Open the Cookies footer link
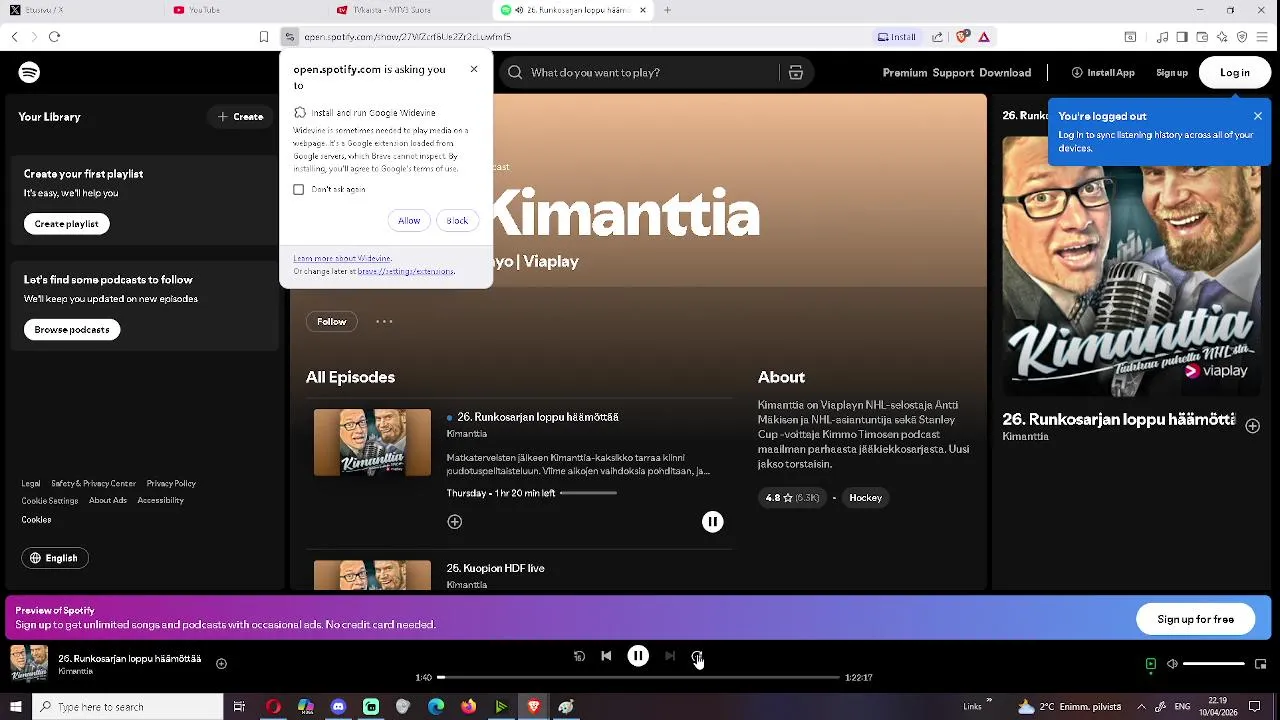This screenshot has width=1280, height=720. pos(36,520)
